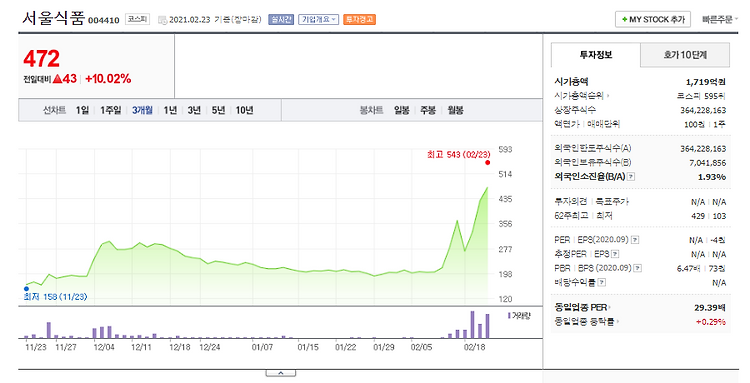This screenshot has width=750, height=383.
Task: Select the 1일 line chart period
Action: pos(82,110)
